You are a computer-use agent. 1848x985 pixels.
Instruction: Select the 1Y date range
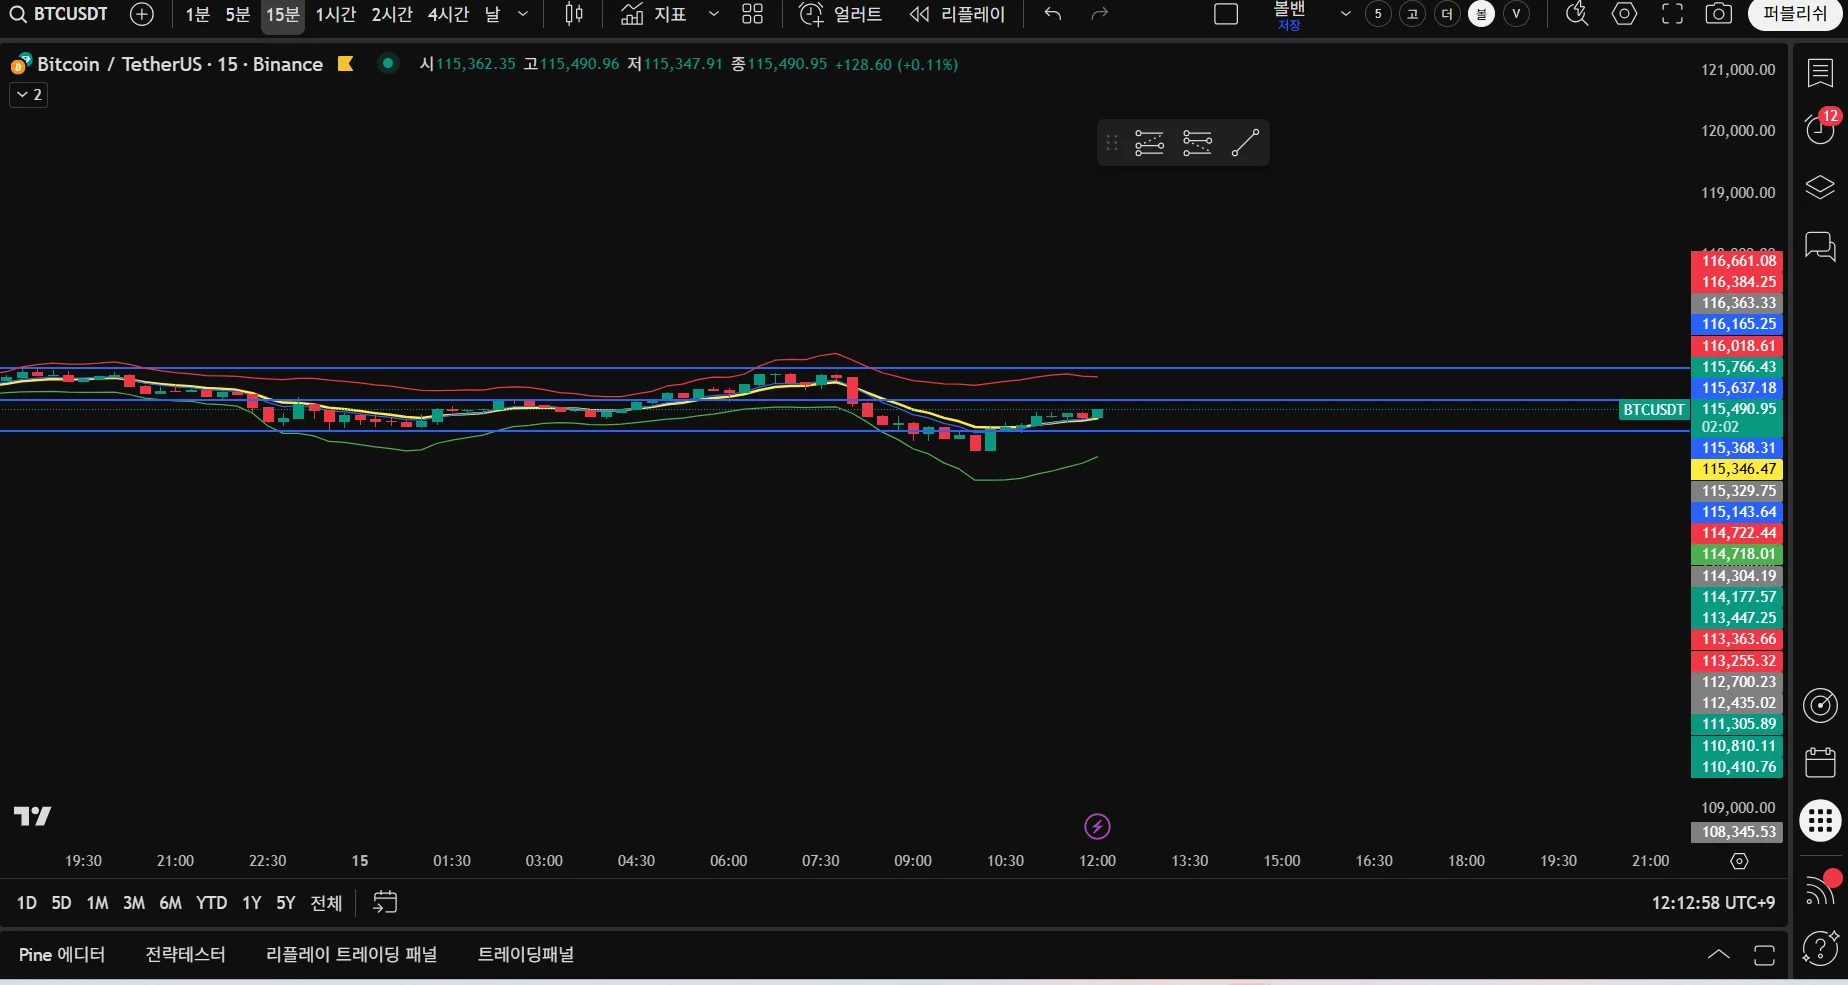point(252,903)
